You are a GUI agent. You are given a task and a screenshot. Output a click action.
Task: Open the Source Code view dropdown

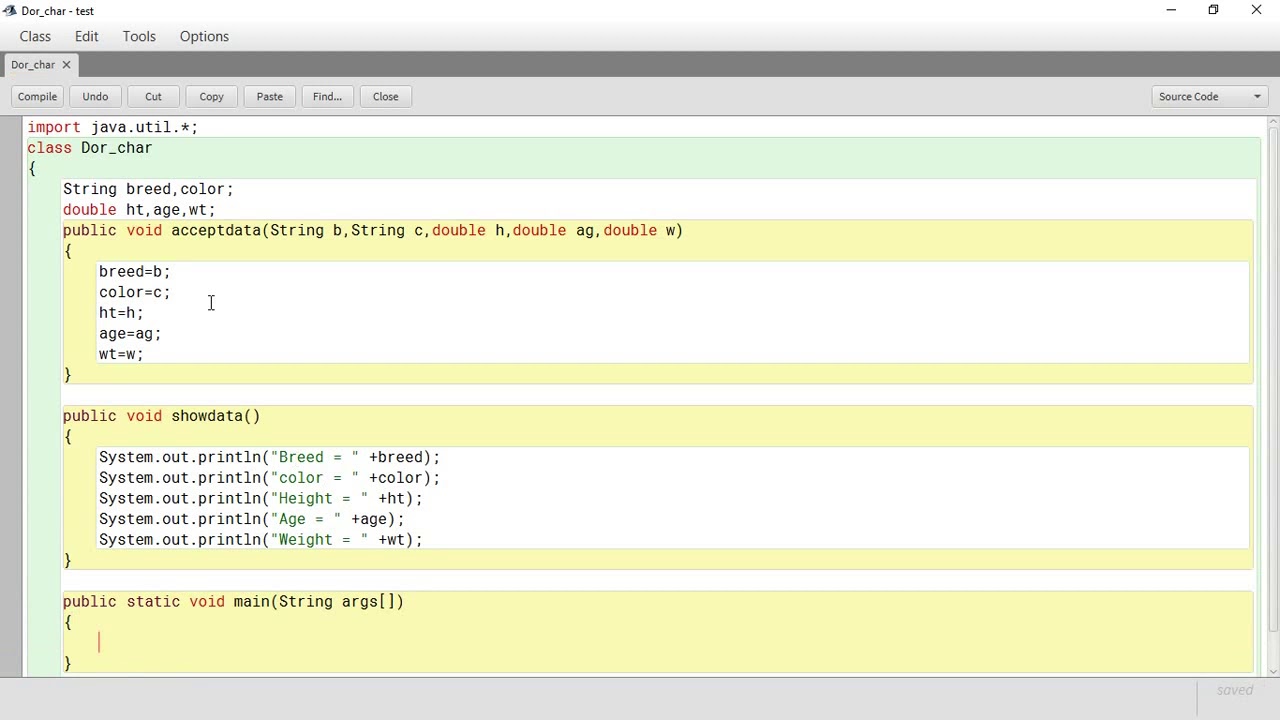tap(1209, 97)
